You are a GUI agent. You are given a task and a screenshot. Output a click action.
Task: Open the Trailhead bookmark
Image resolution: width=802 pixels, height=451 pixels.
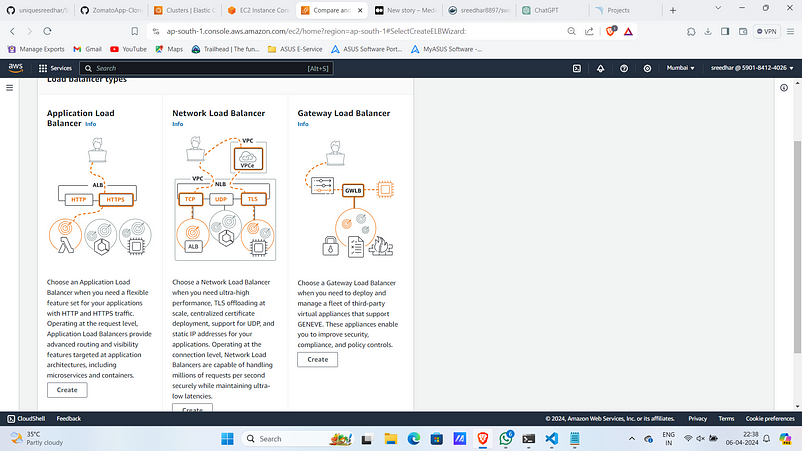coord(226,49)
